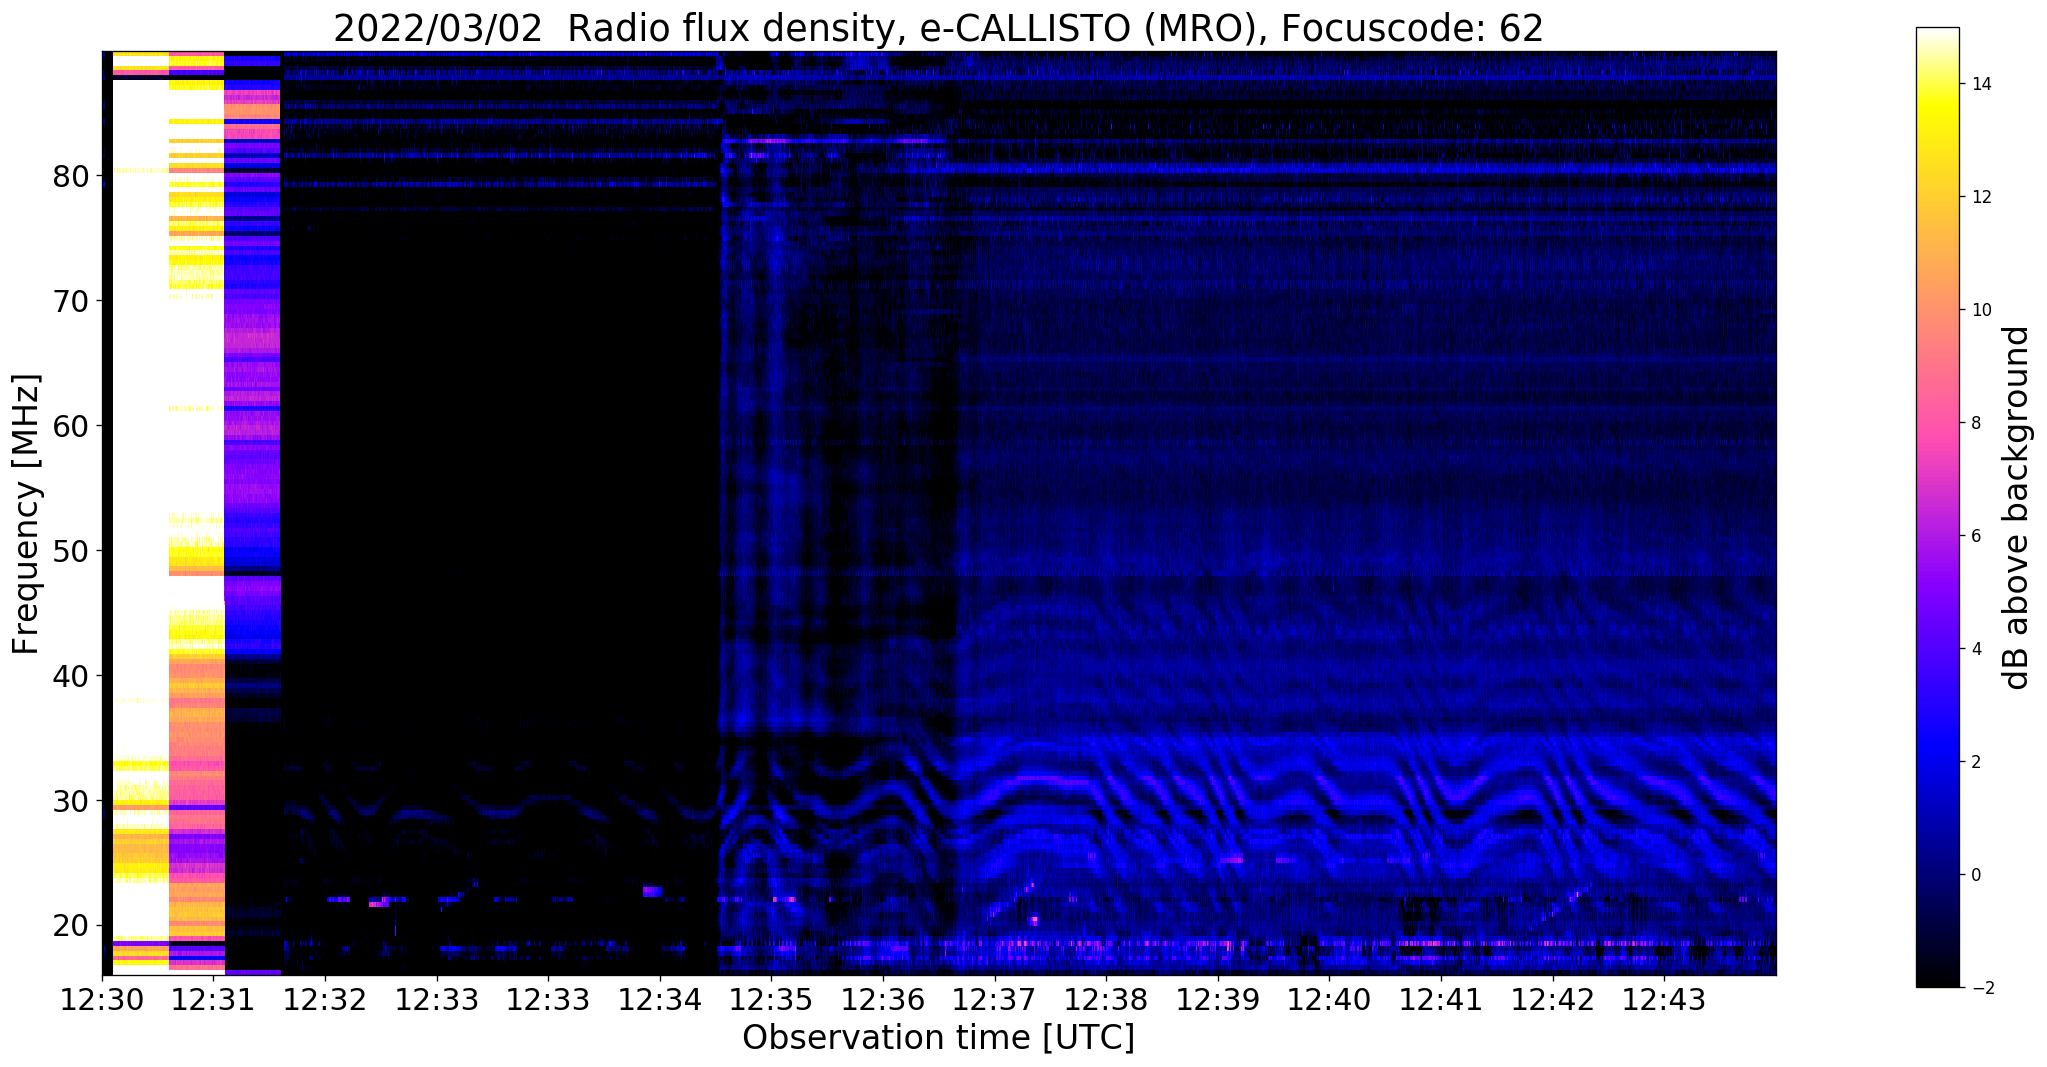Click the 12:39 time tick label
The width and height of the screenshot is (2047, 1067).
pos(1217,1000)
